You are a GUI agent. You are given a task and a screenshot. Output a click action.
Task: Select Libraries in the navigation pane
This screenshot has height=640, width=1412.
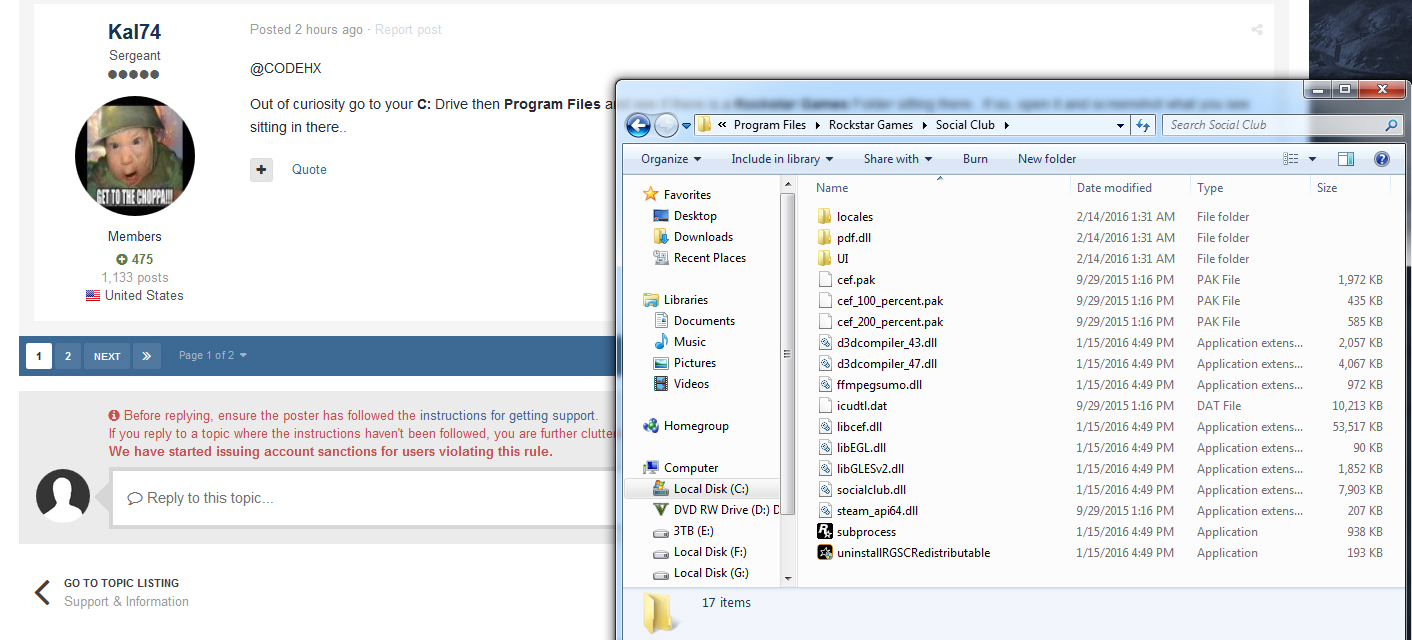tap(685, 300)
